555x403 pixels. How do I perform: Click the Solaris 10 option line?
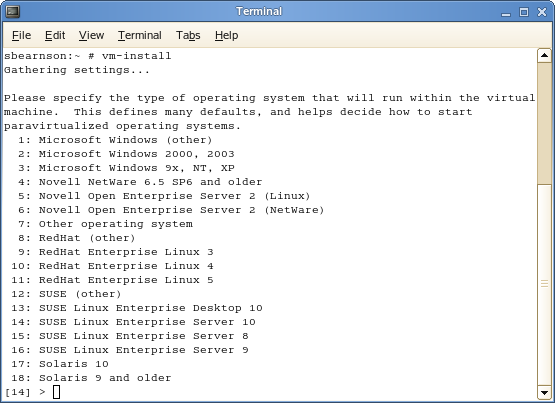(60, 364)
